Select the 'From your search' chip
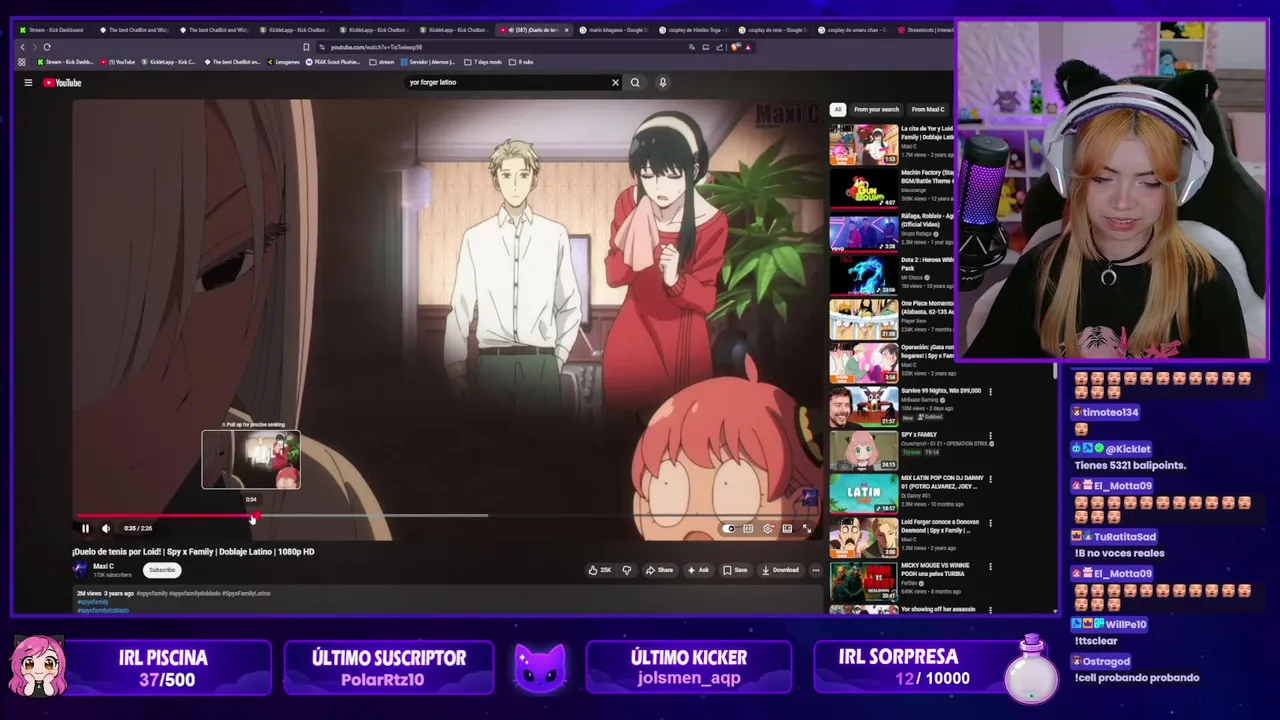 coord(877,109)
